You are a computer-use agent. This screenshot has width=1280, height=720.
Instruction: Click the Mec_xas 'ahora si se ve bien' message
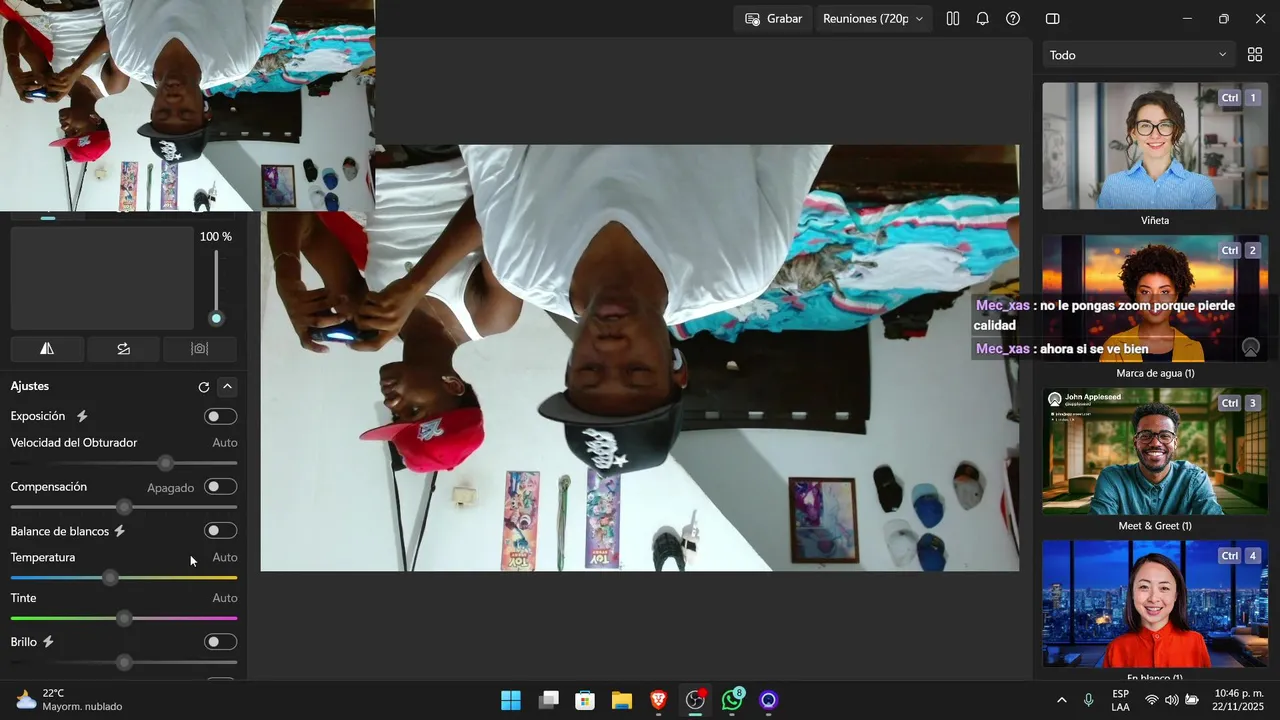1061,349
